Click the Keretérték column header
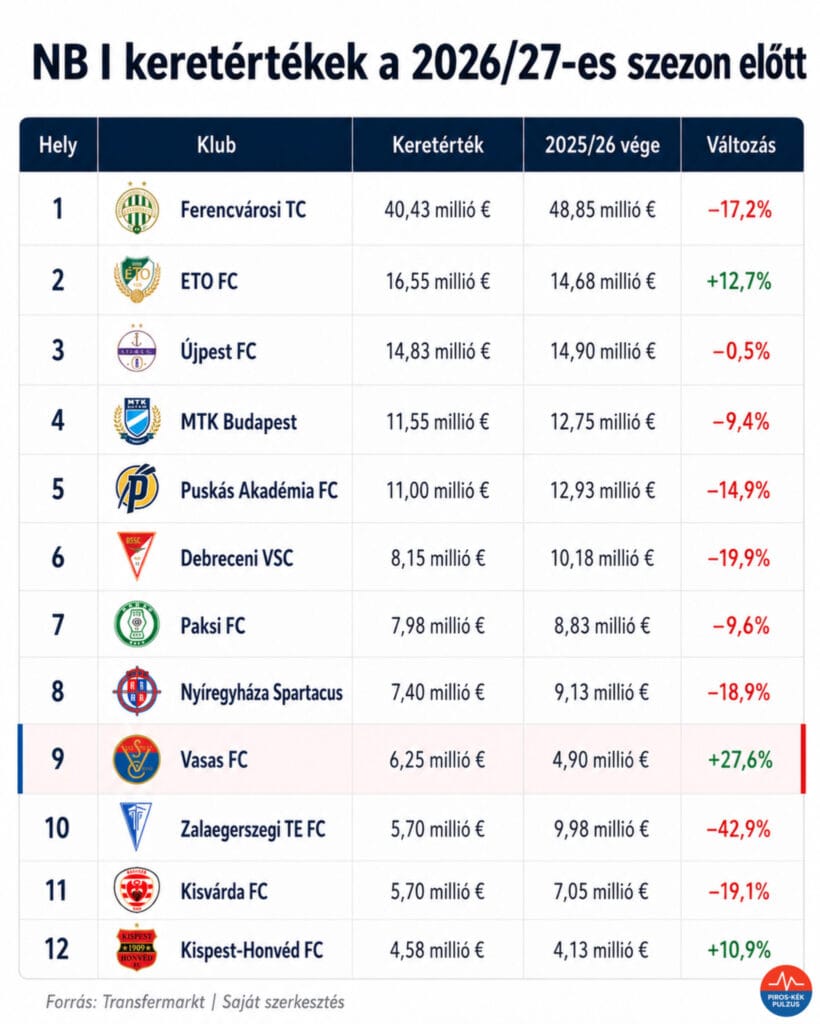 (437, 145)
